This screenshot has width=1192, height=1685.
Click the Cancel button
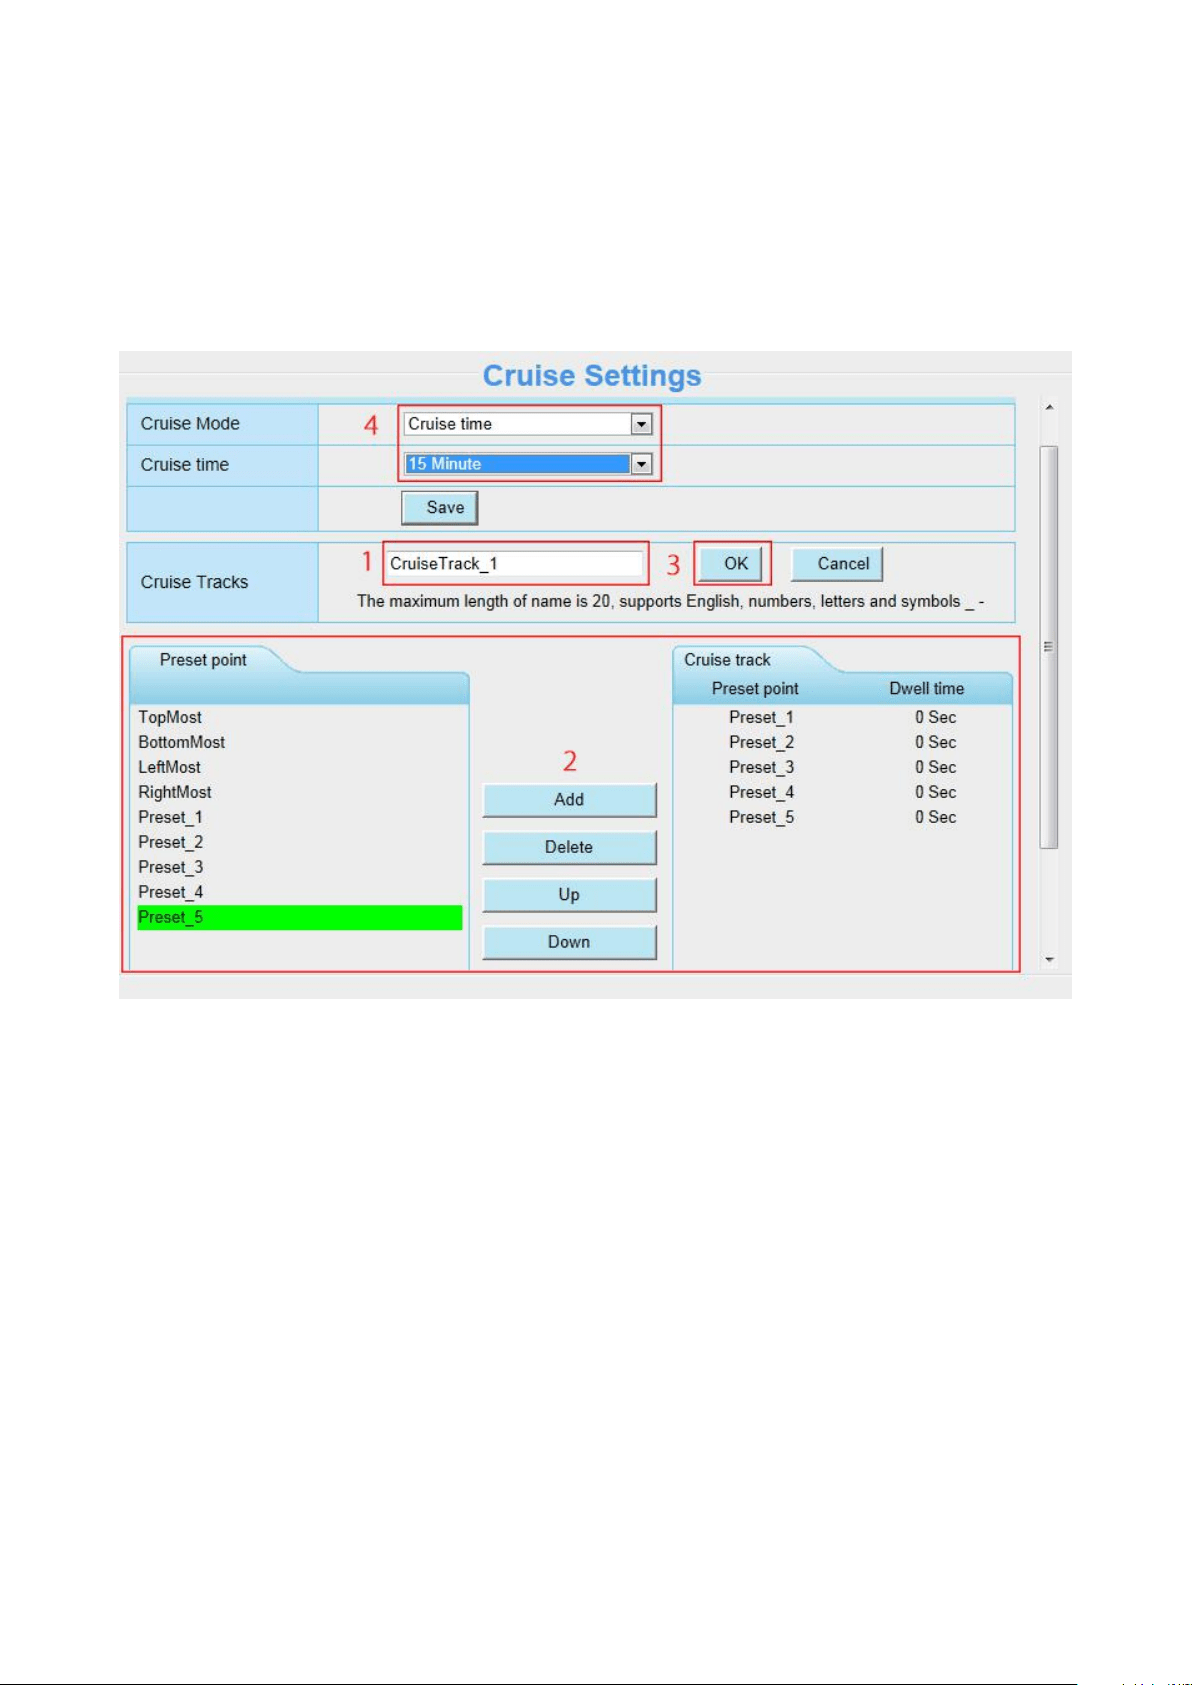837,564
